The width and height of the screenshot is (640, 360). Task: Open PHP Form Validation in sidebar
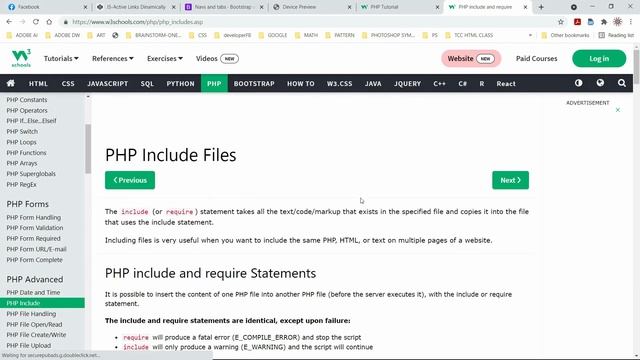click(35, 228)
